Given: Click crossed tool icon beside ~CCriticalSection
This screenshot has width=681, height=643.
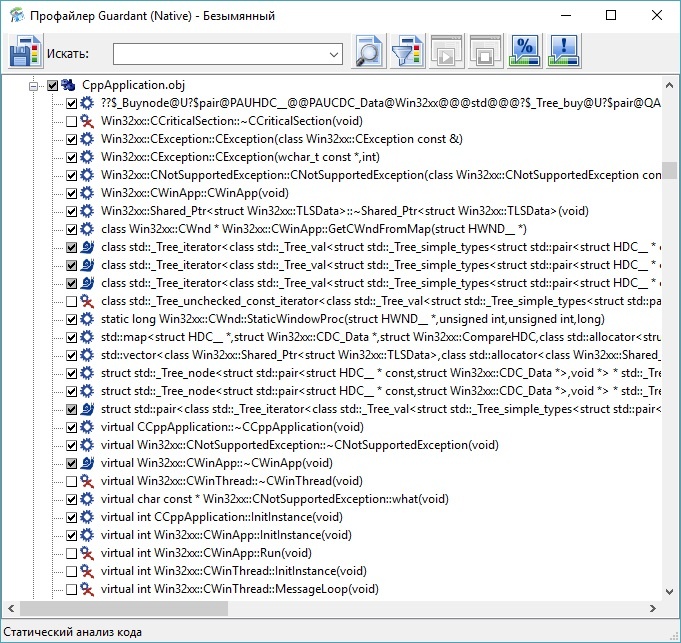Looking at the screenshot, I should coord(88,121).
